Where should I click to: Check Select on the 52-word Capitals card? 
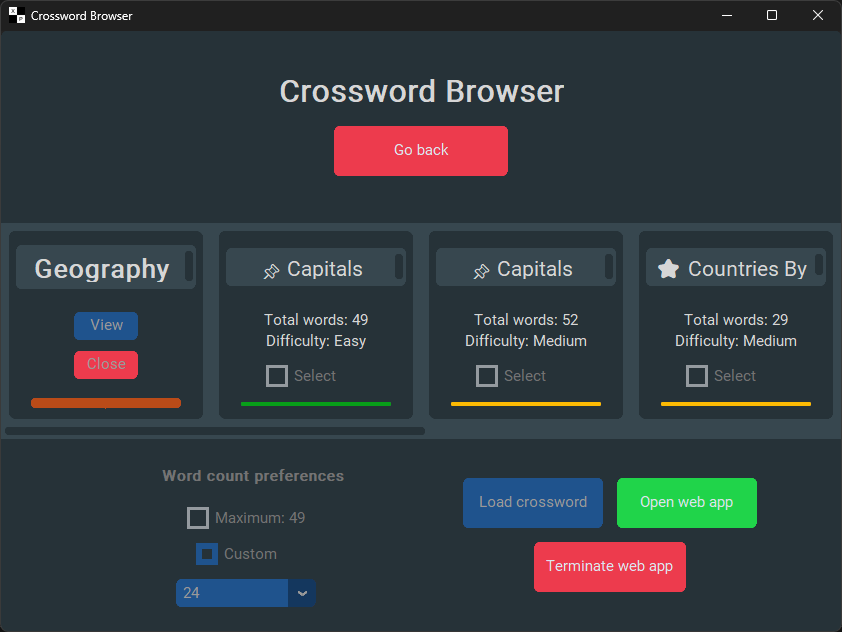click(487, 376)
